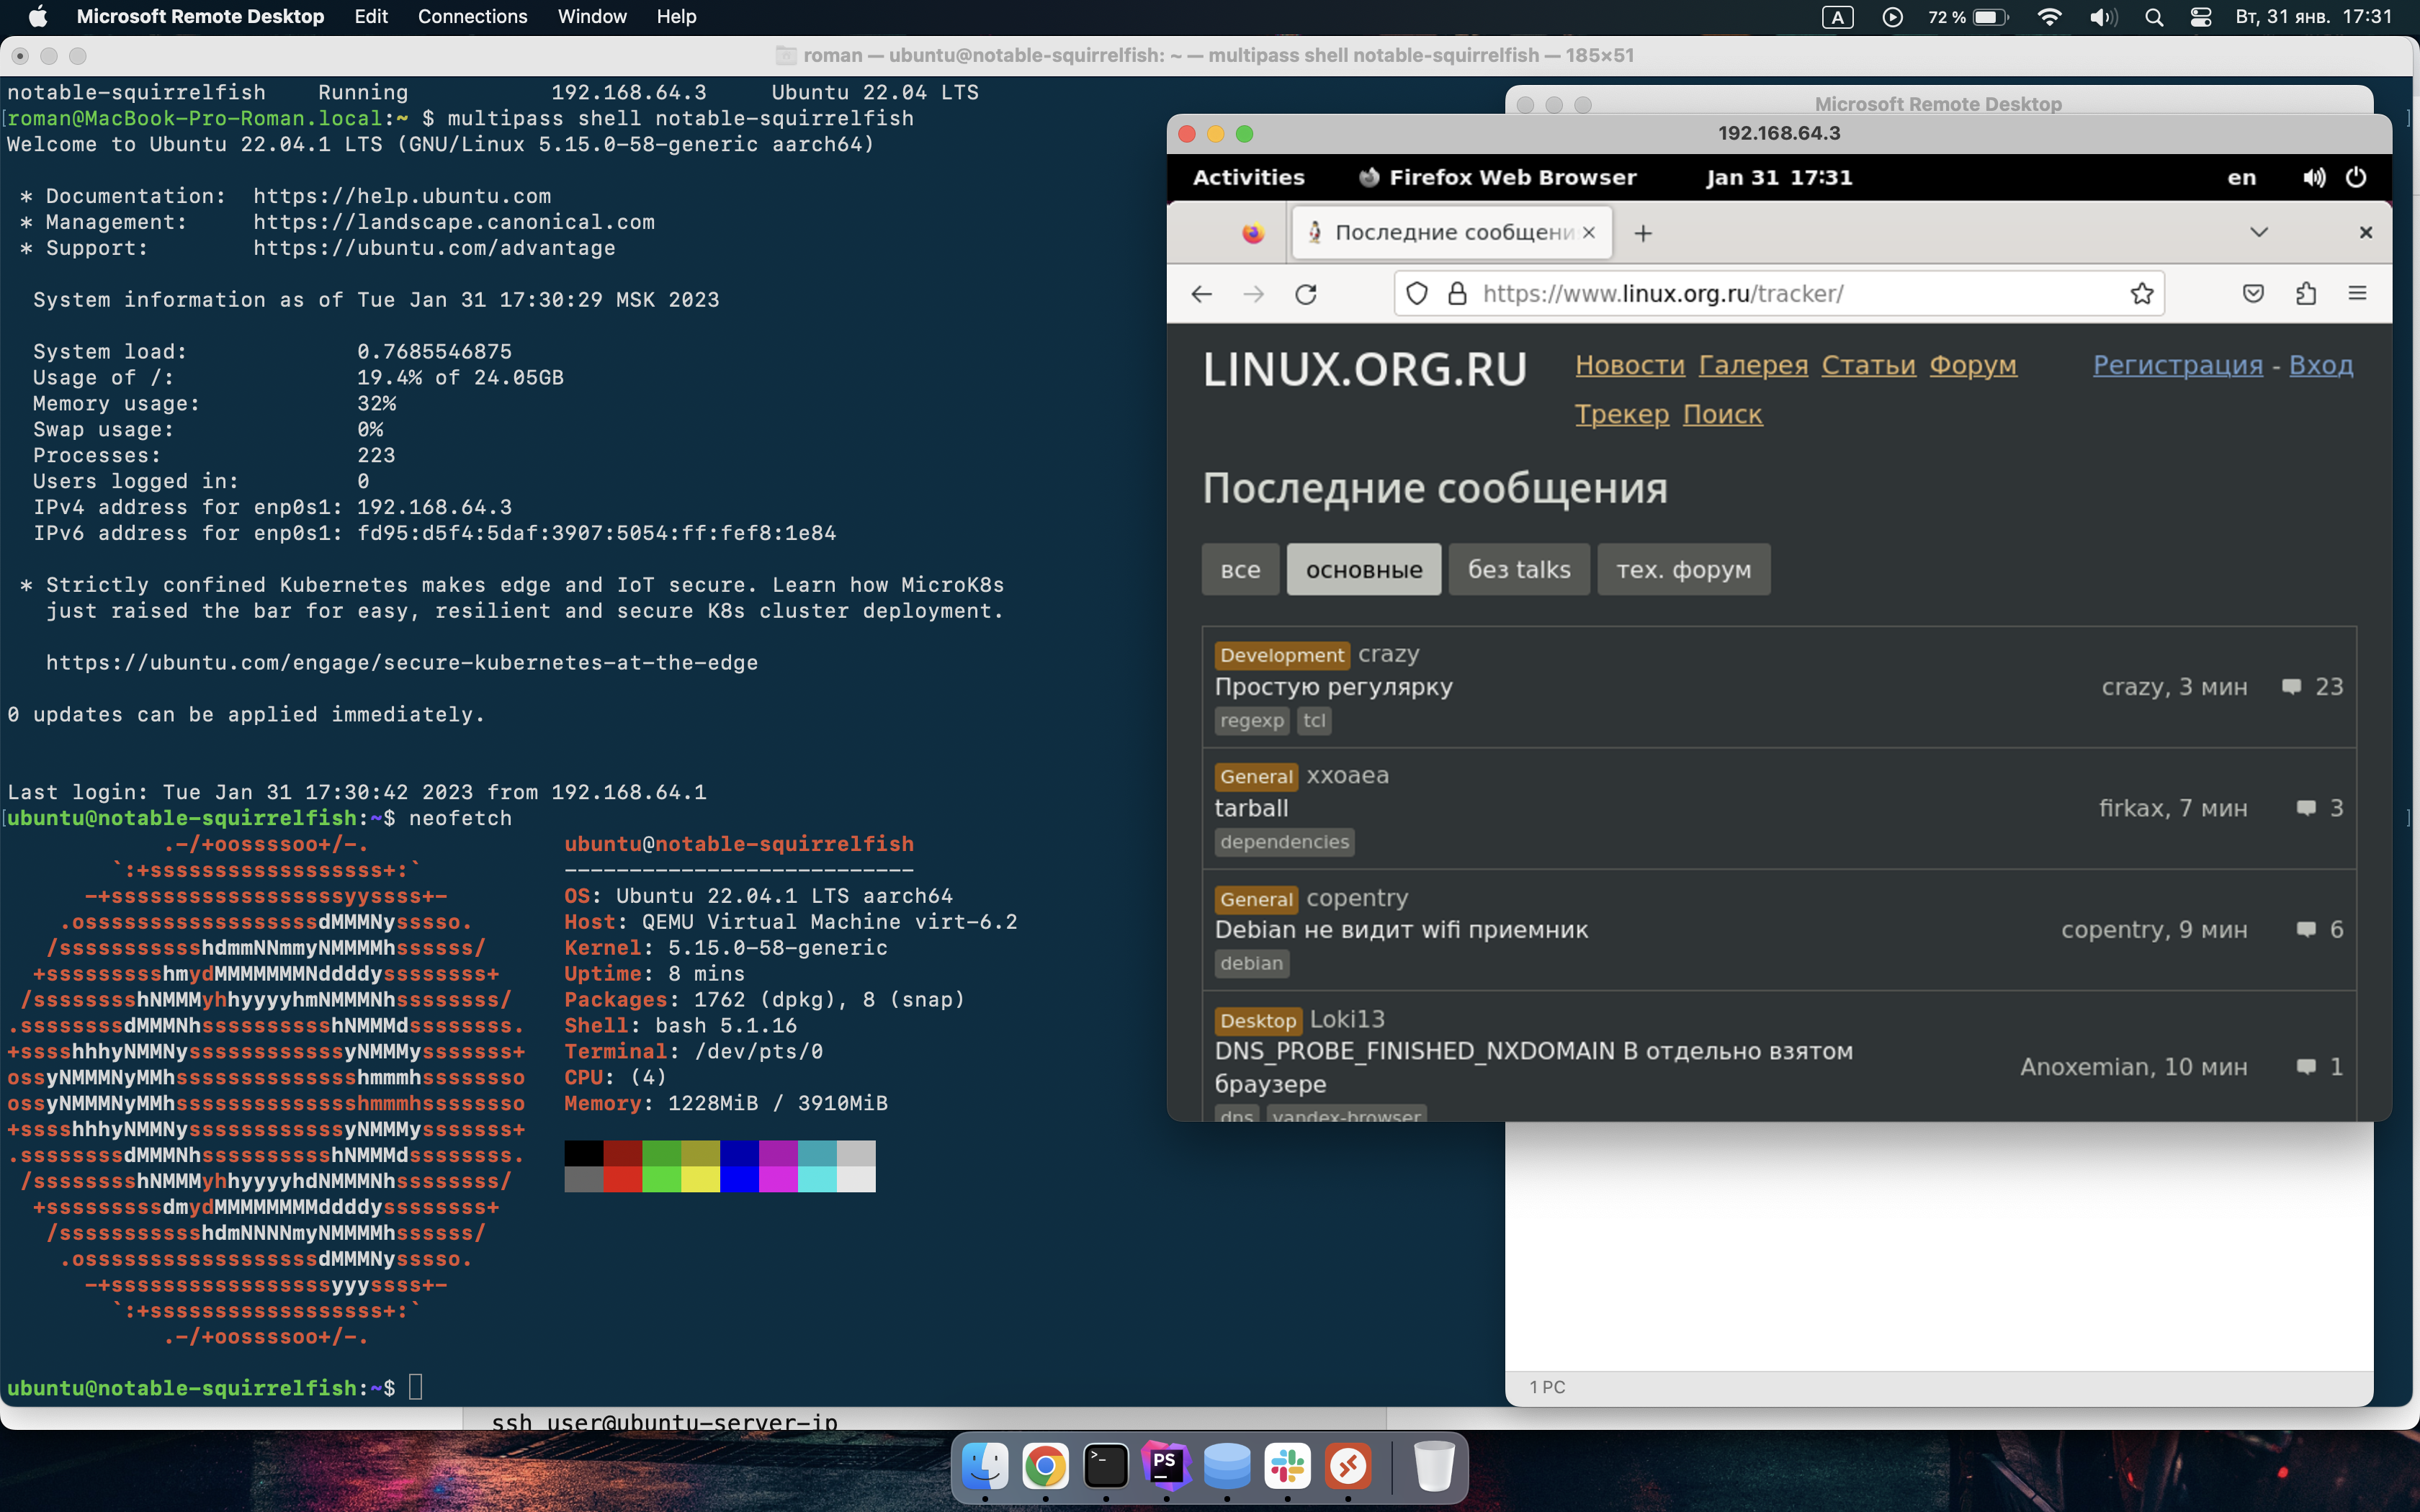
Task: Open Spotlight search icon
Action: coord(2154,17)
